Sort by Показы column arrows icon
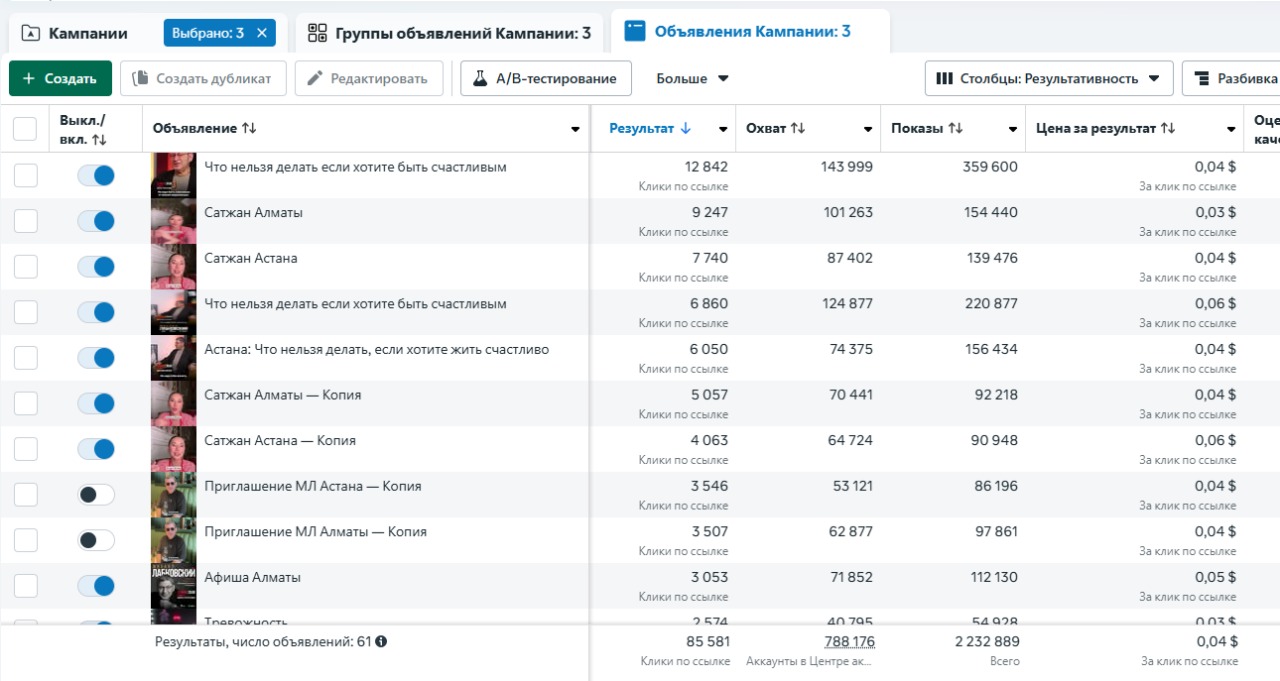Viewport: 1280px width, 681px height. point(956,129)
